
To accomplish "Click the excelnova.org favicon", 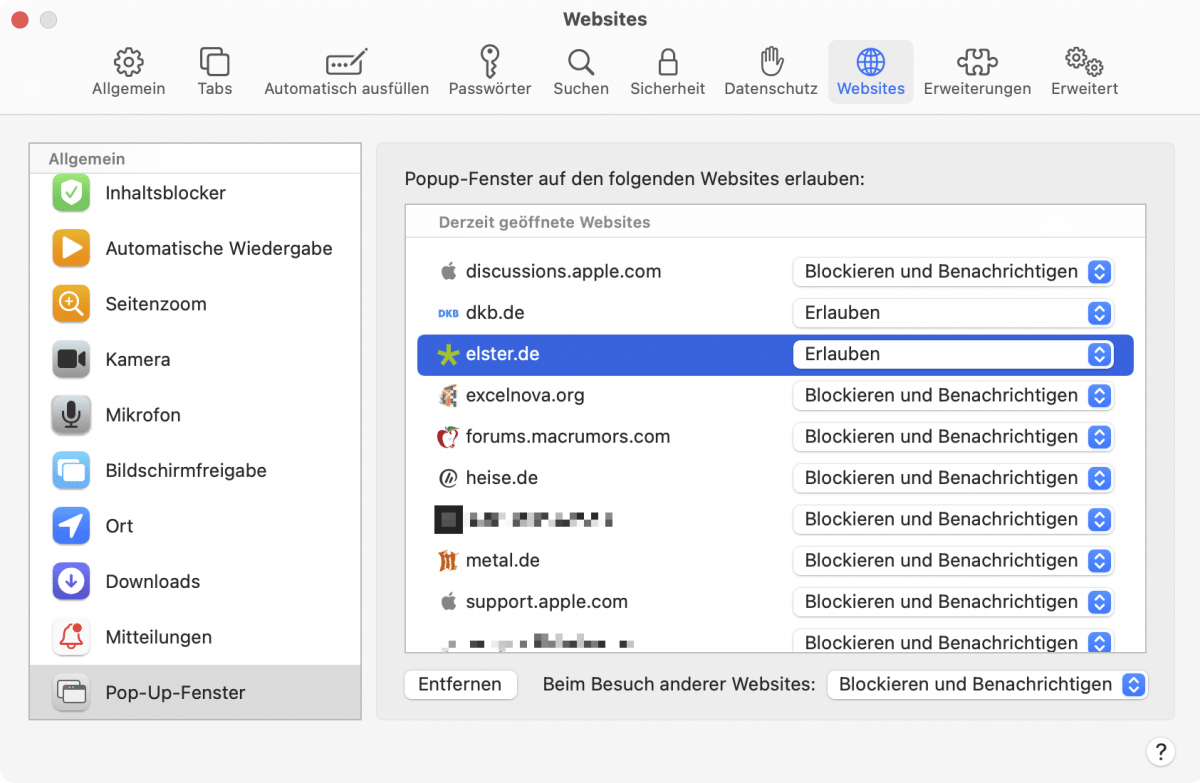I will coord(448,396).
